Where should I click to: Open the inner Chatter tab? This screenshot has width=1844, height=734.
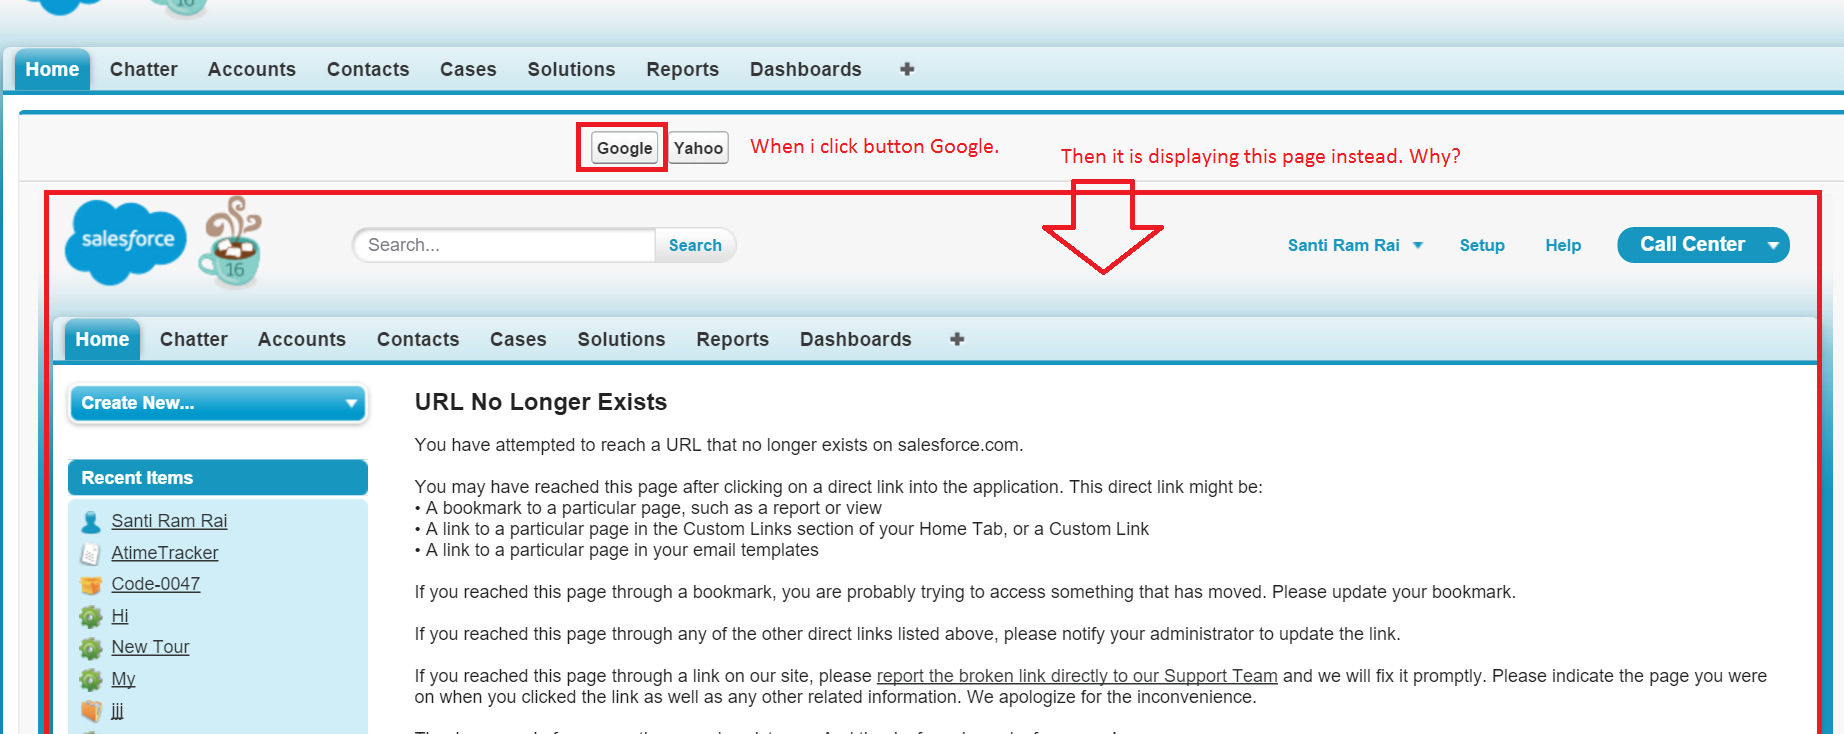[x=194, y=339]
